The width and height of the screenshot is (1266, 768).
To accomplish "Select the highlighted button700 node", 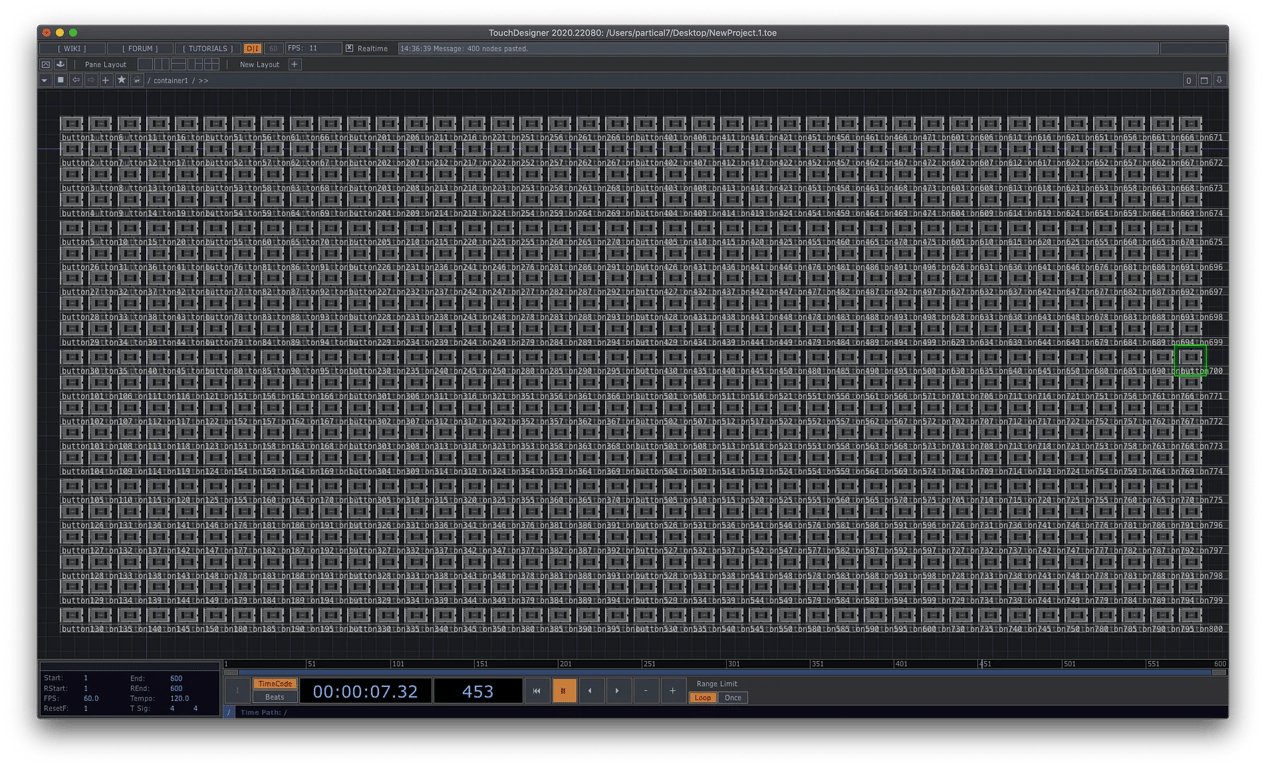I will [1190, 357].
